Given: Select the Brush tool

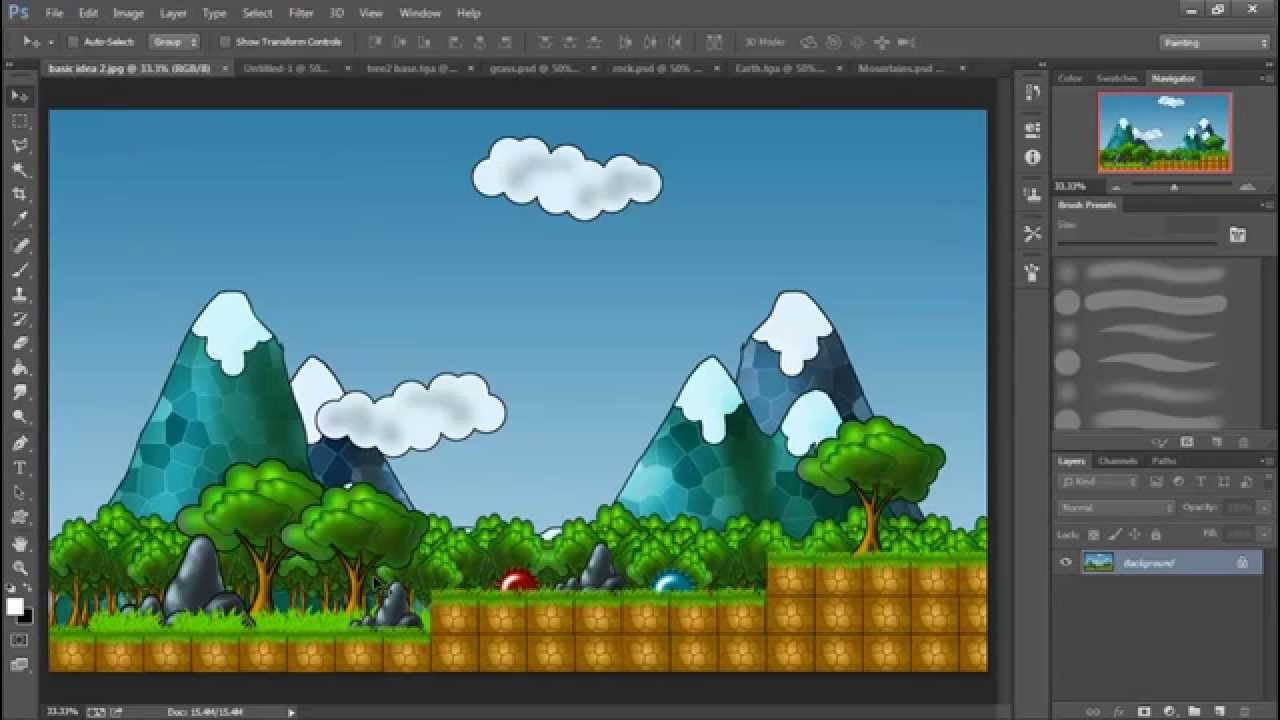Looking at the screenshot, I should pyautogui.click(x=20, y=270).
